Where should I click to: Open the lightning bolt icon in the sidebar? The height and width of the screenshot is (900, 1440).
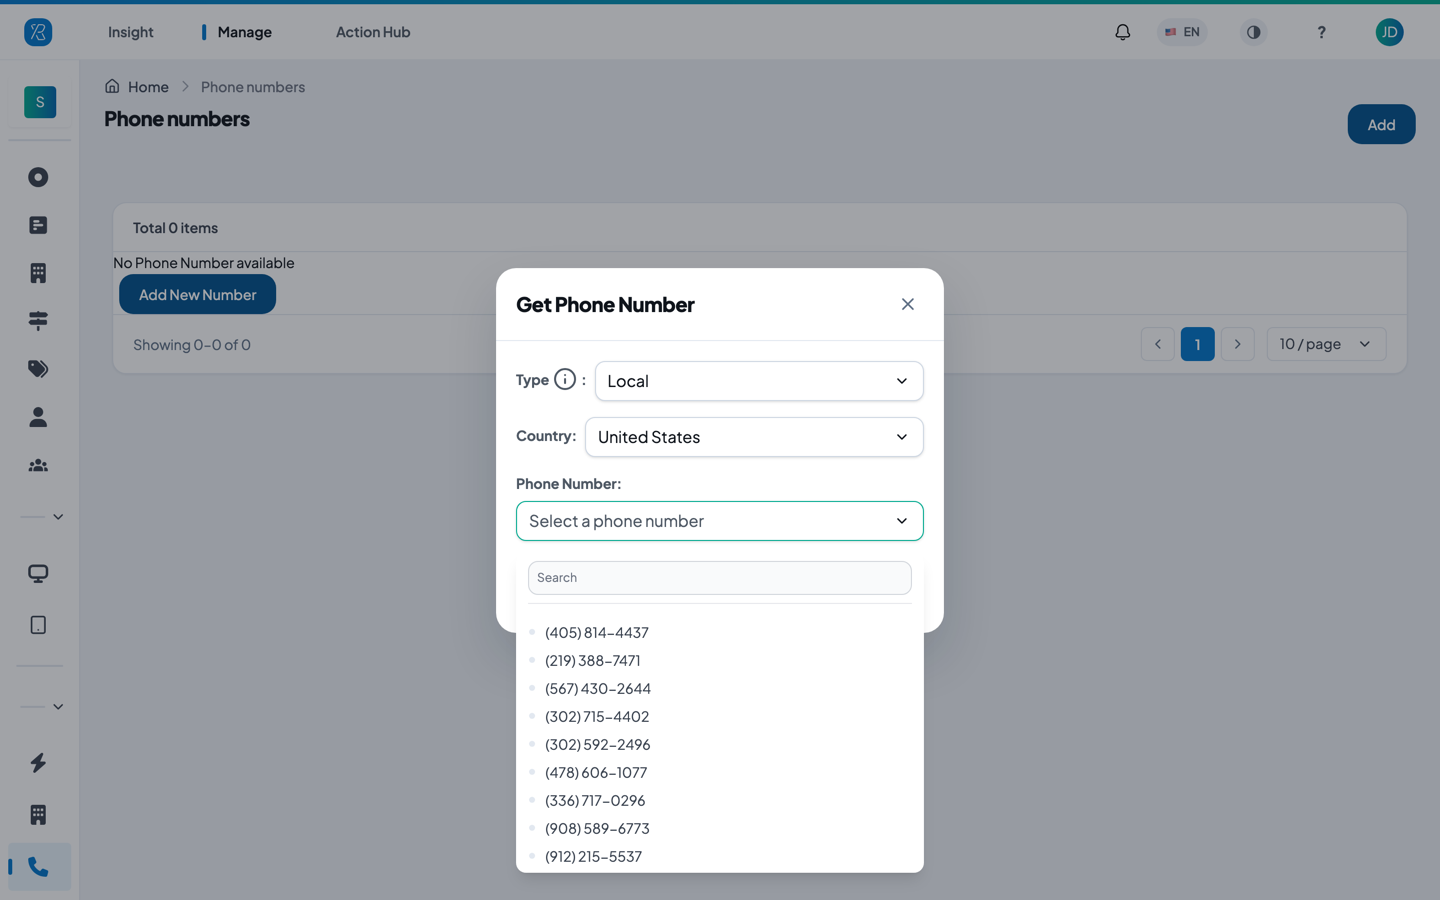tap(38, 763)
